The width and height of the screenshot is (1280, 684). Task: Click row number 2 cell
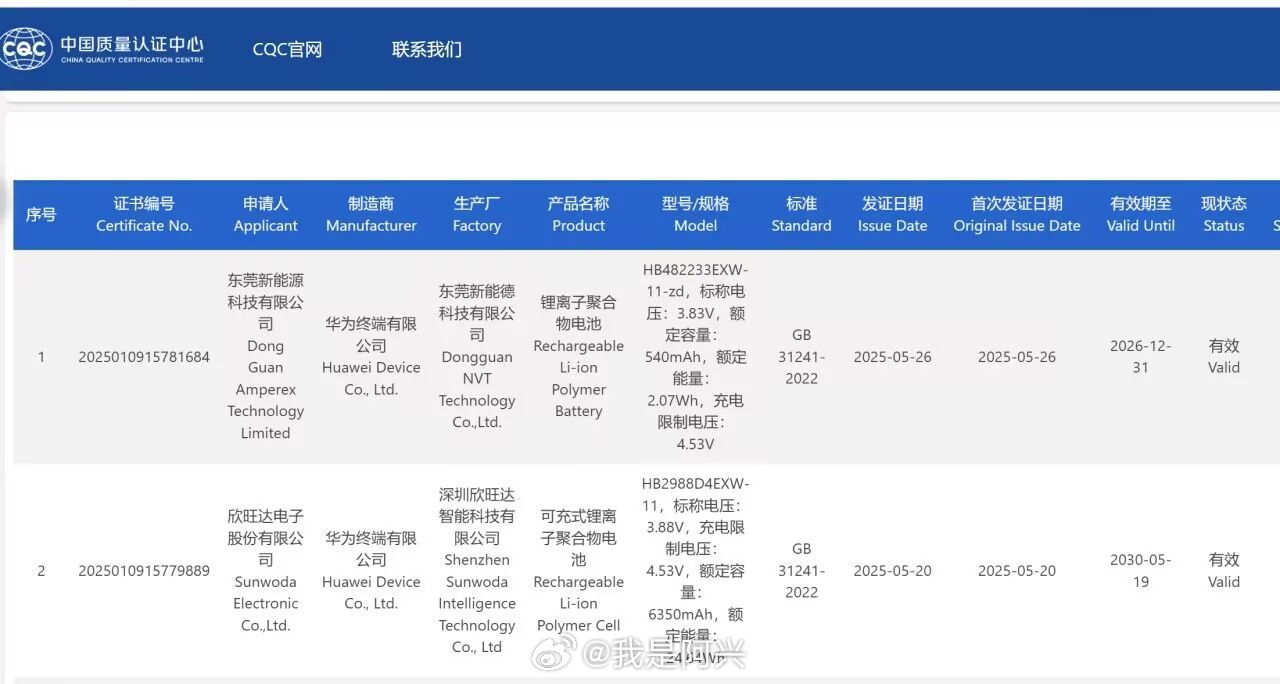(41, 571)
